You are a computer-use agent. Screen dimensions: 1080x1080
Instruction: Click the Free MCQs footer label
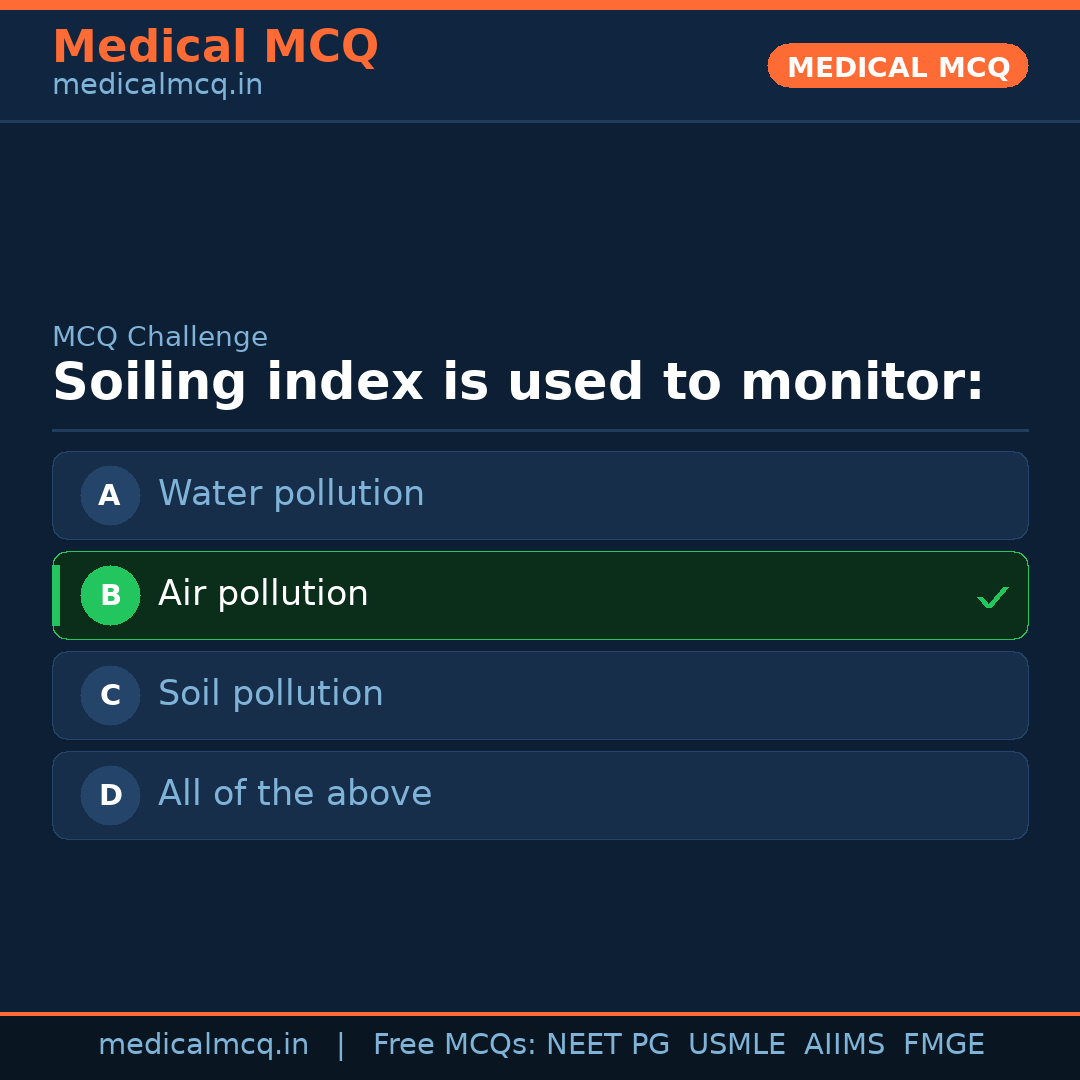[454, 1045]
